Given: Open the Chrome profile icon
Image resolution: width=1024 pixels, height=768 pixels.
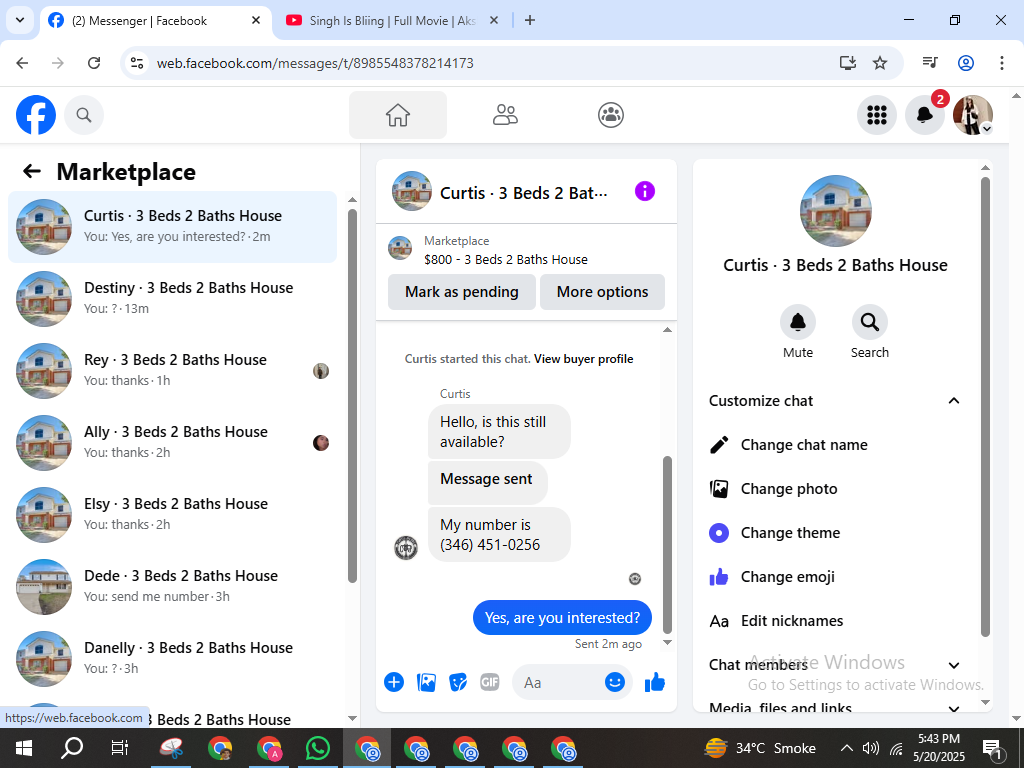Looking at the screenshot, I should pos(966,63).
